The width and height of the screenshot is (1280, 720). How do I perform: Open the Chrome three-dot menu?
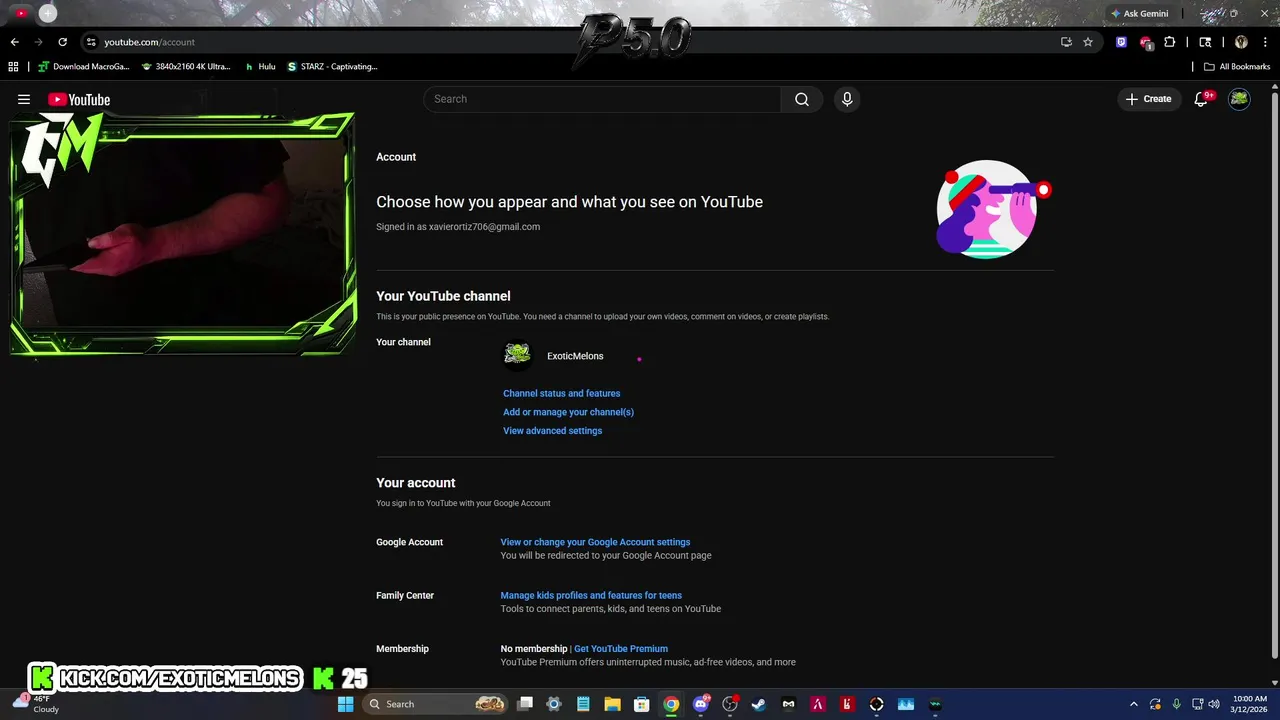coord(1264,42)
